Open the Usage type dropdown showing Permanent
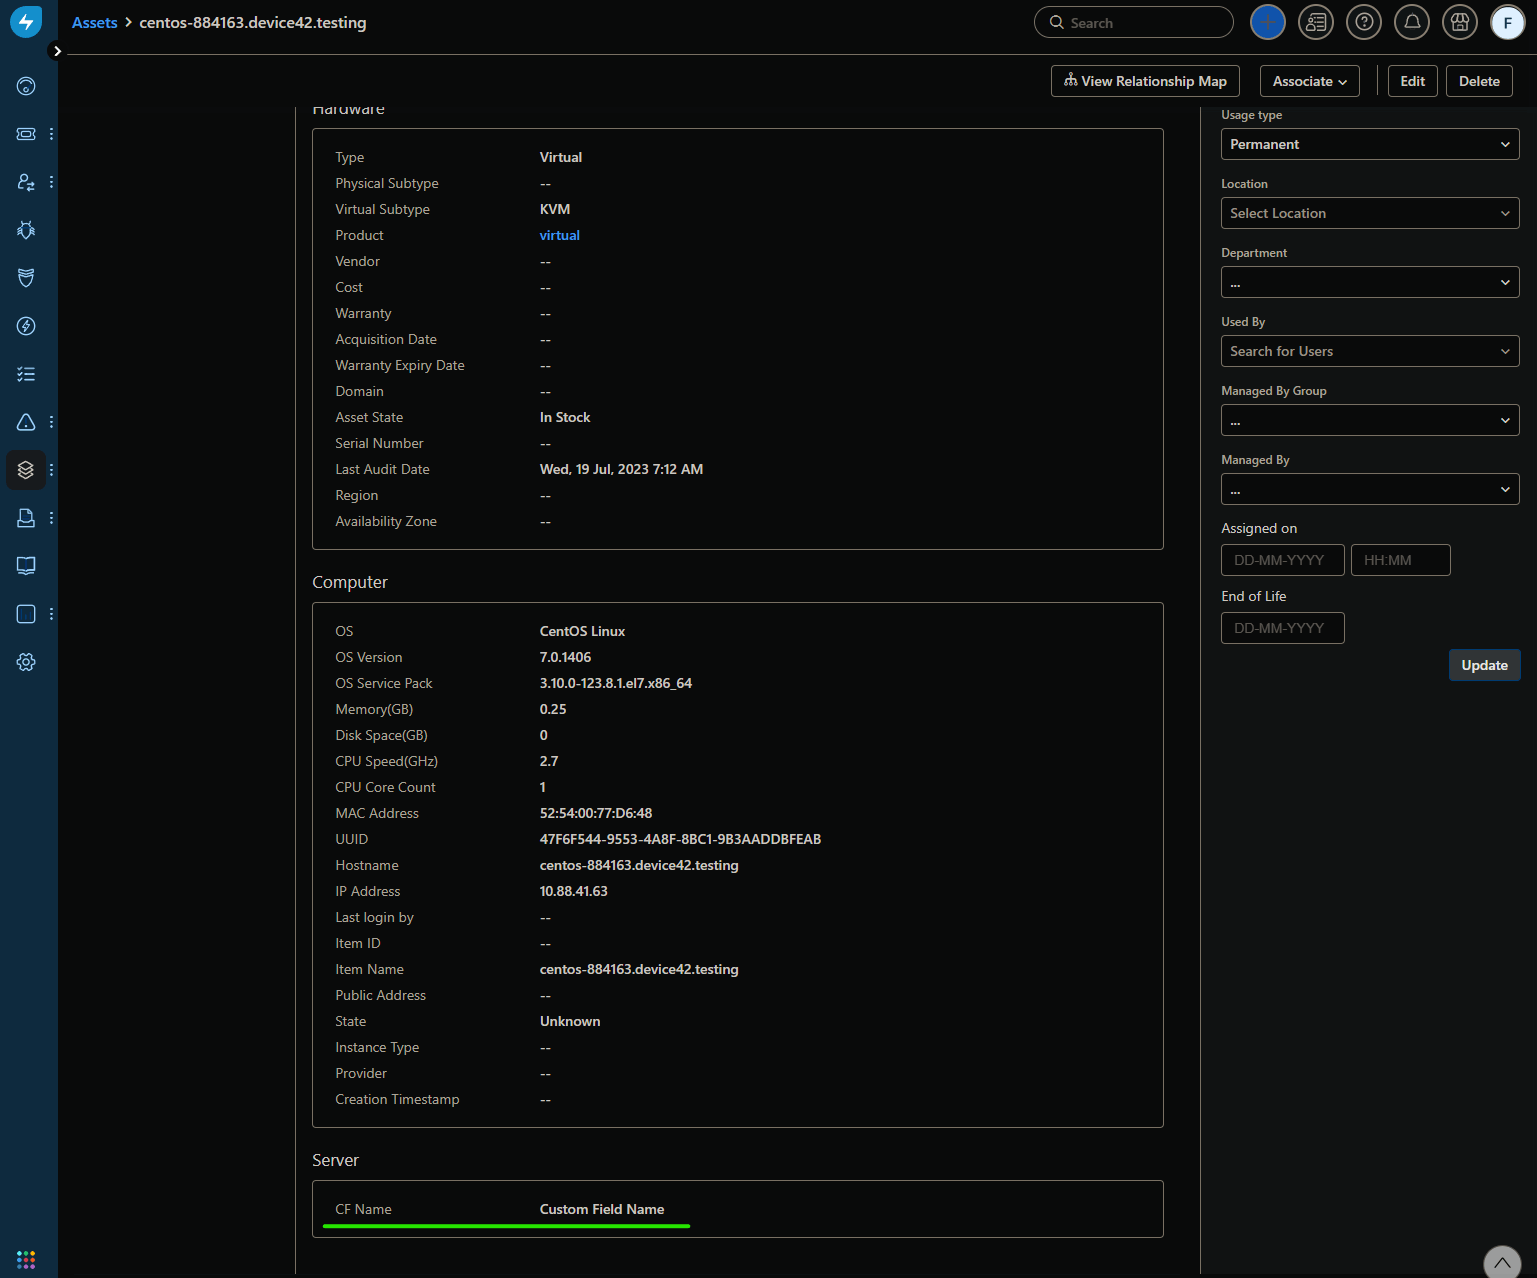 click(x=1369, y=144)
